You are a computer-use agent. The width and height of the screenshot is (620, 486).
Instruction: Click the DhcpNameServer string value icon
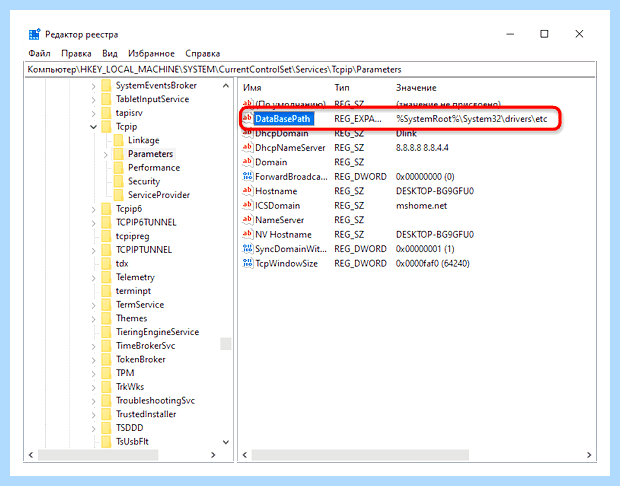tap(248, 148)
